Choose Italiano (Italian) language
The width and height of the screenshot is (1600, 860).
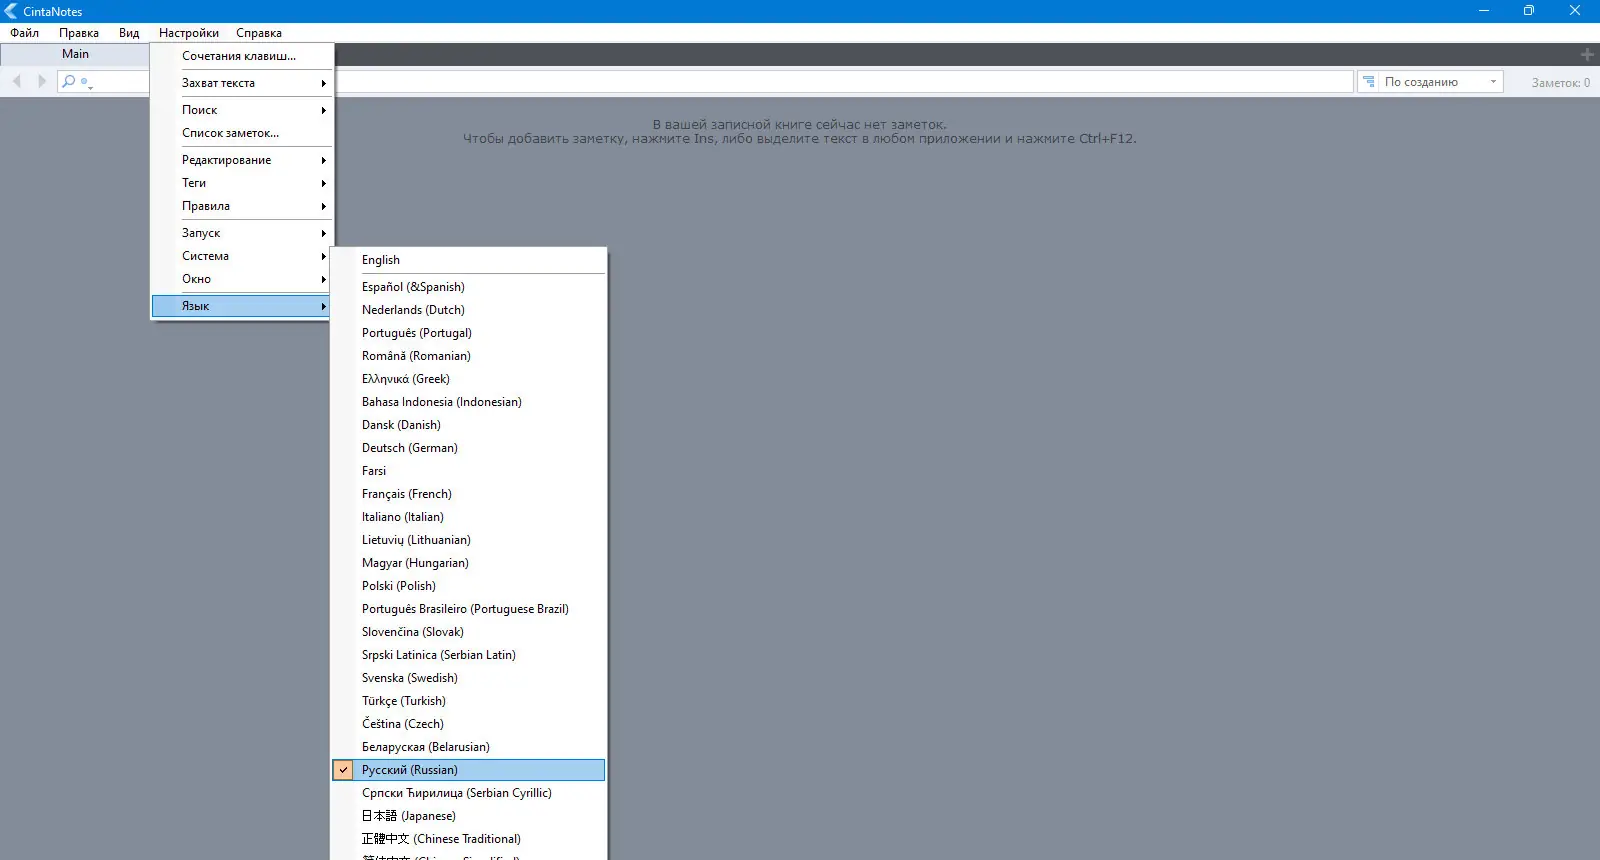tap(468, 517)
